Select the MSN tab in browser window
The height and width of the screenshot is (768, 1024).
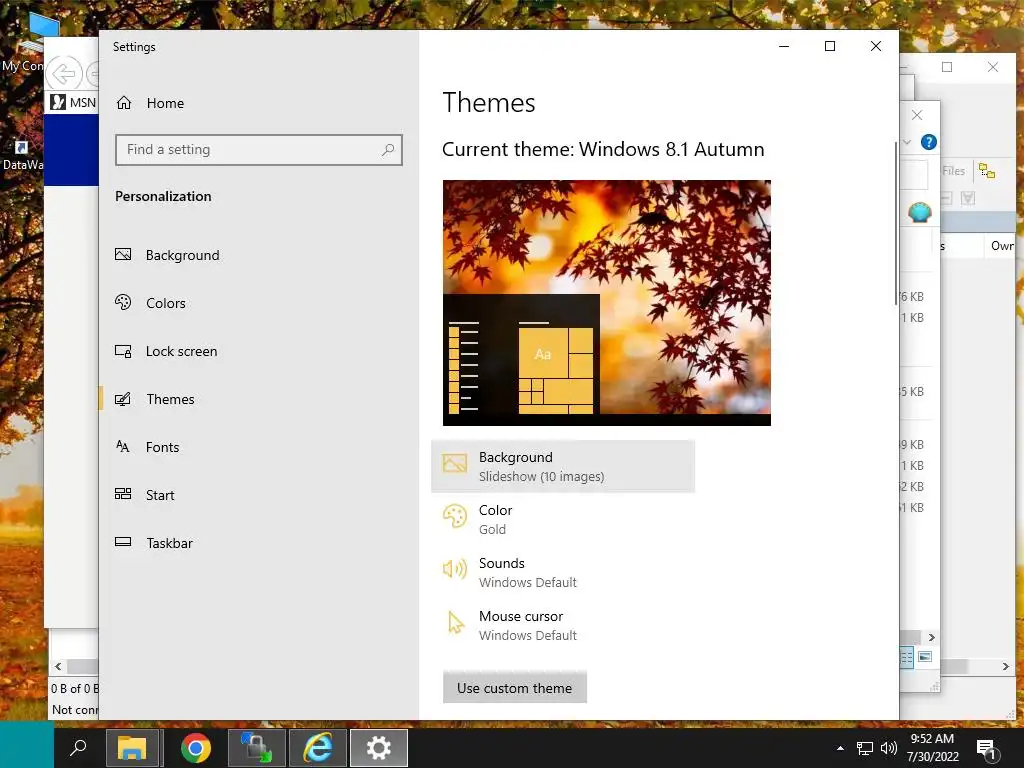click(x=74, y=102)
